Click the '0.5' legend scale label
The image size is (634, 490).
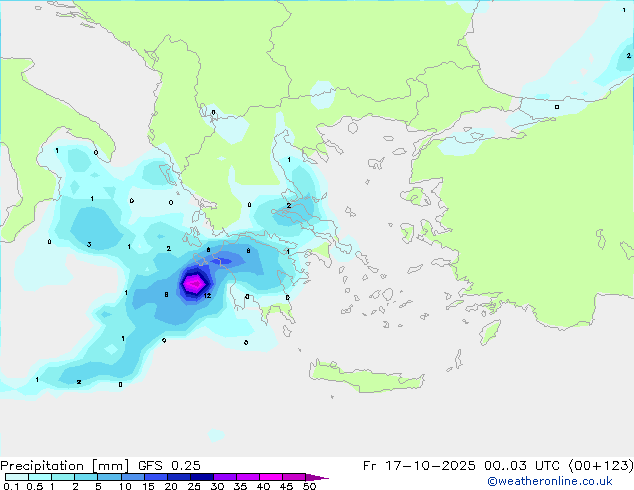pos(35,486)
